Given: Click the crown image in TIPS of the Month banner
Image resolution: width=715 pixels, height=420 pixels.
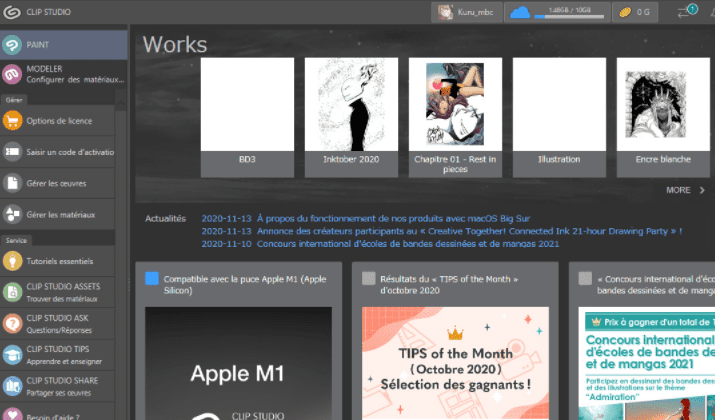Looking at the screenshot, I should (x=455, y=334).
